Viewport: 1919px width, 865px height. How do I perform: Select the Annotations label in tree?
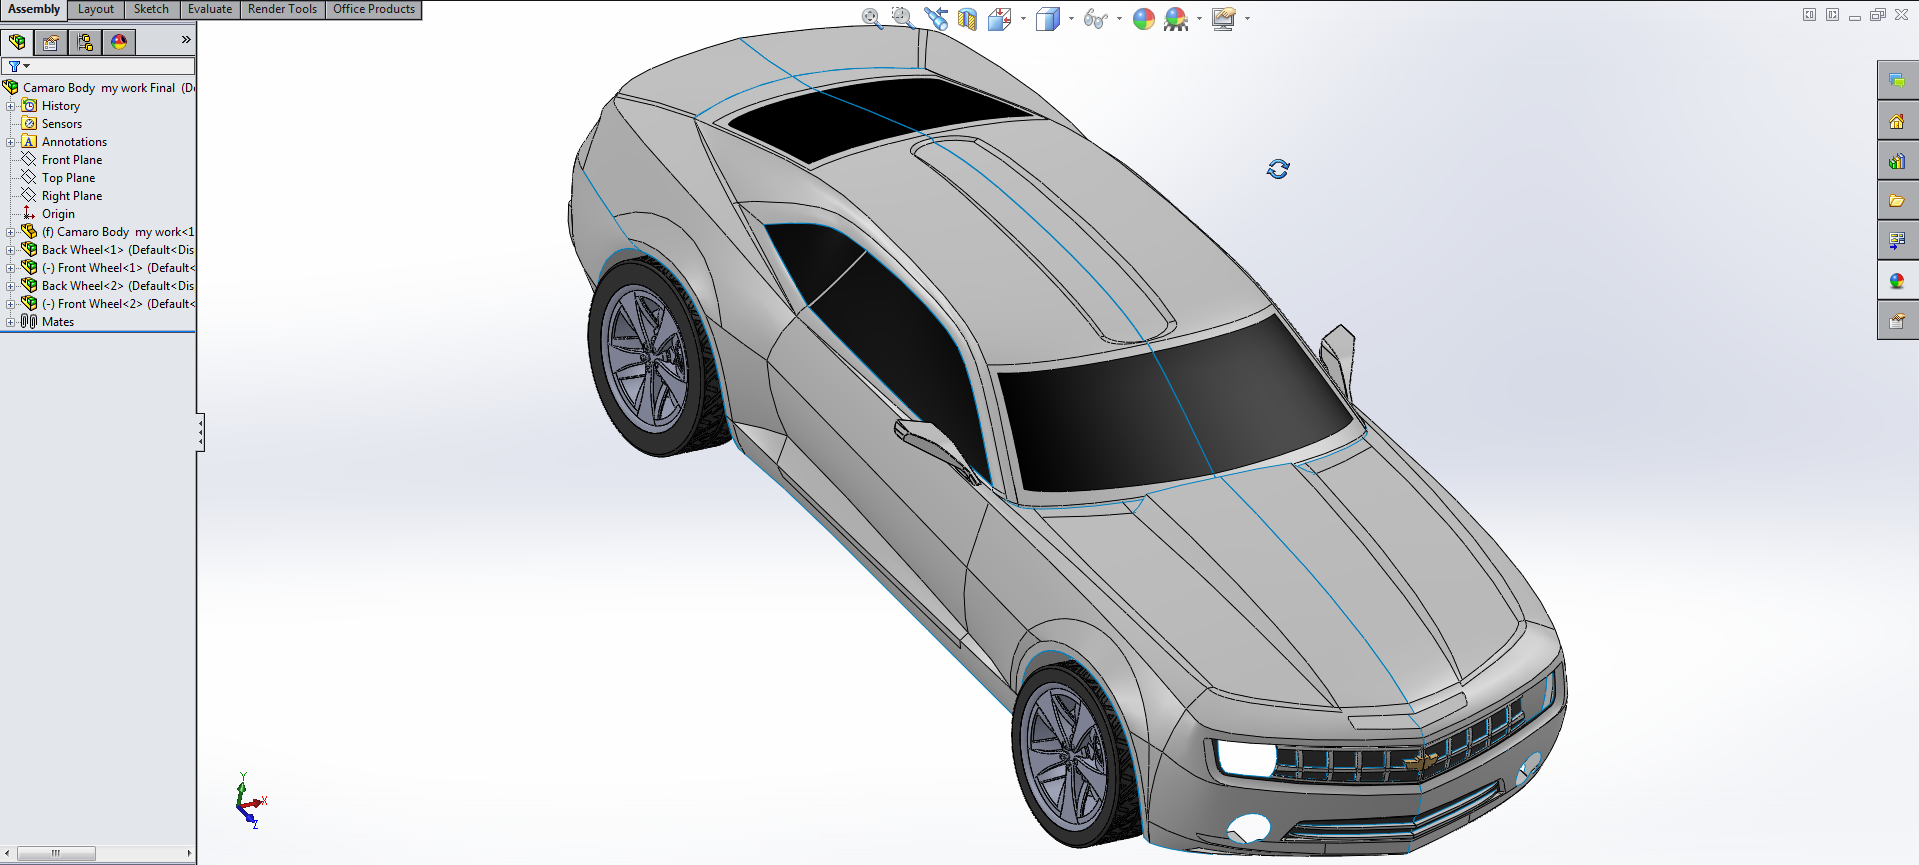point(74,142)
